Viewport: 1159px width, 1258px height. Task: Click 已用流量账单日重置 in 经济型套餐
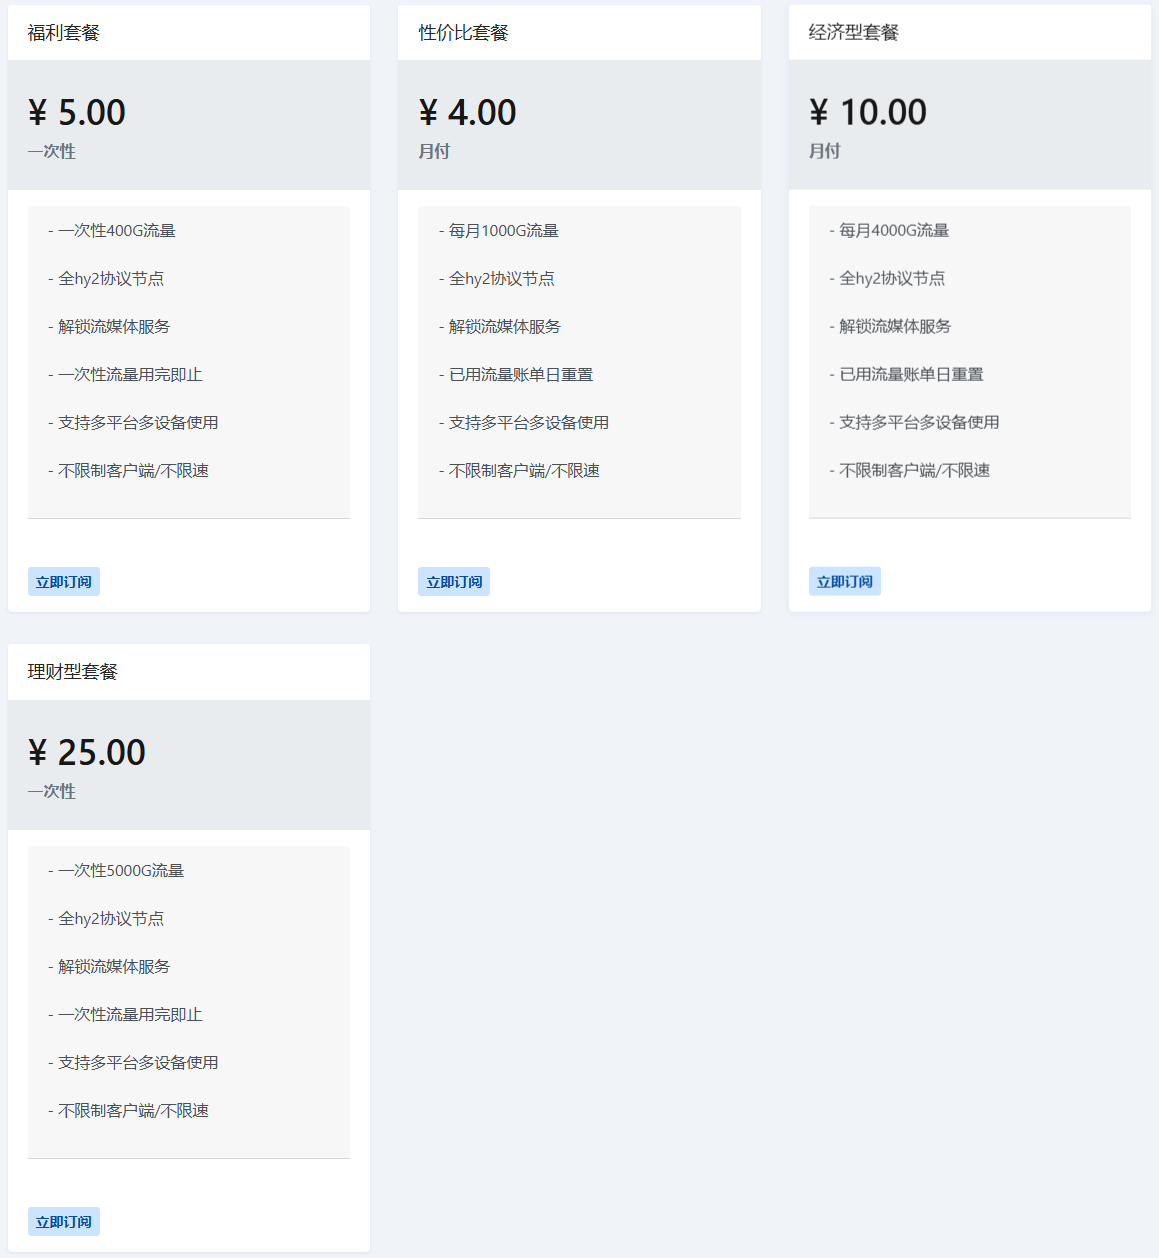pos(906,375)
